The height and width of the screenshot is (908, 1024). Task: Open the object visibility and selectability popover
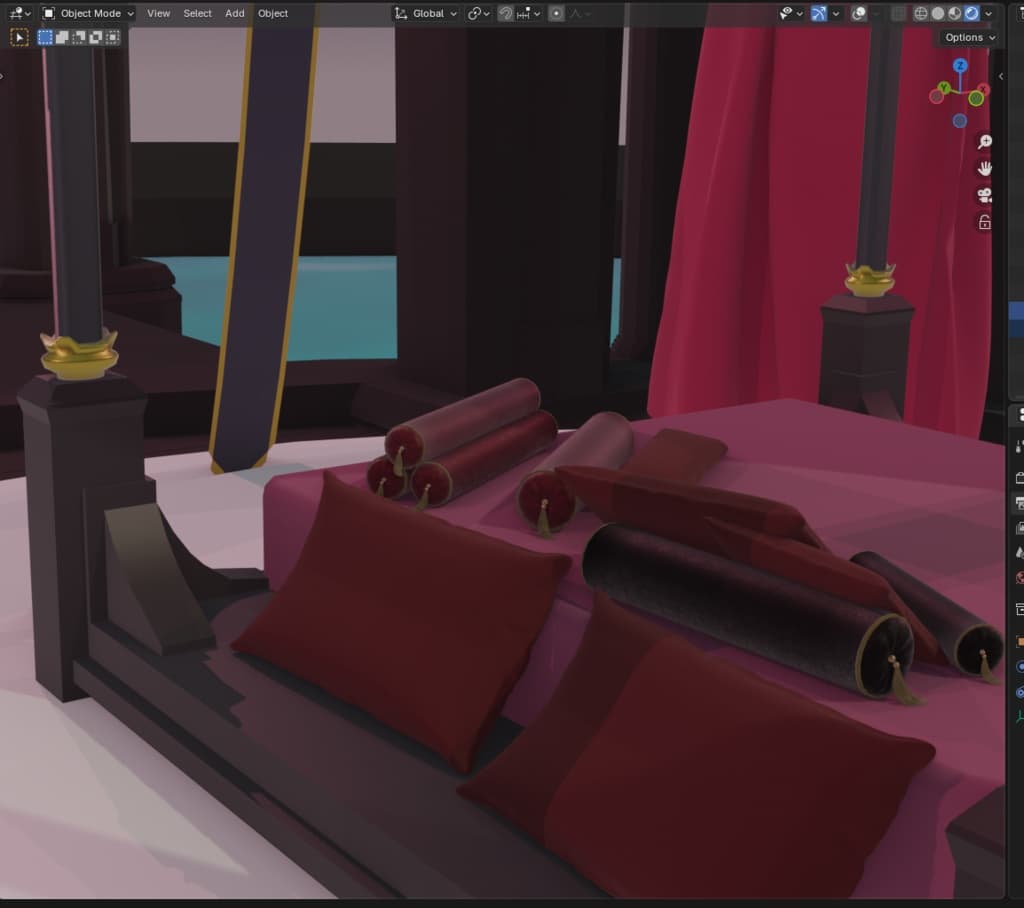(791, 13)
